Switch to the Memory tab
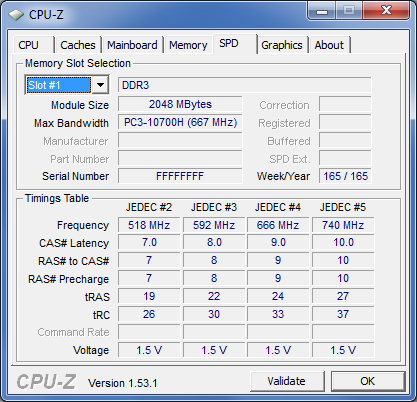 pos(188,45)
